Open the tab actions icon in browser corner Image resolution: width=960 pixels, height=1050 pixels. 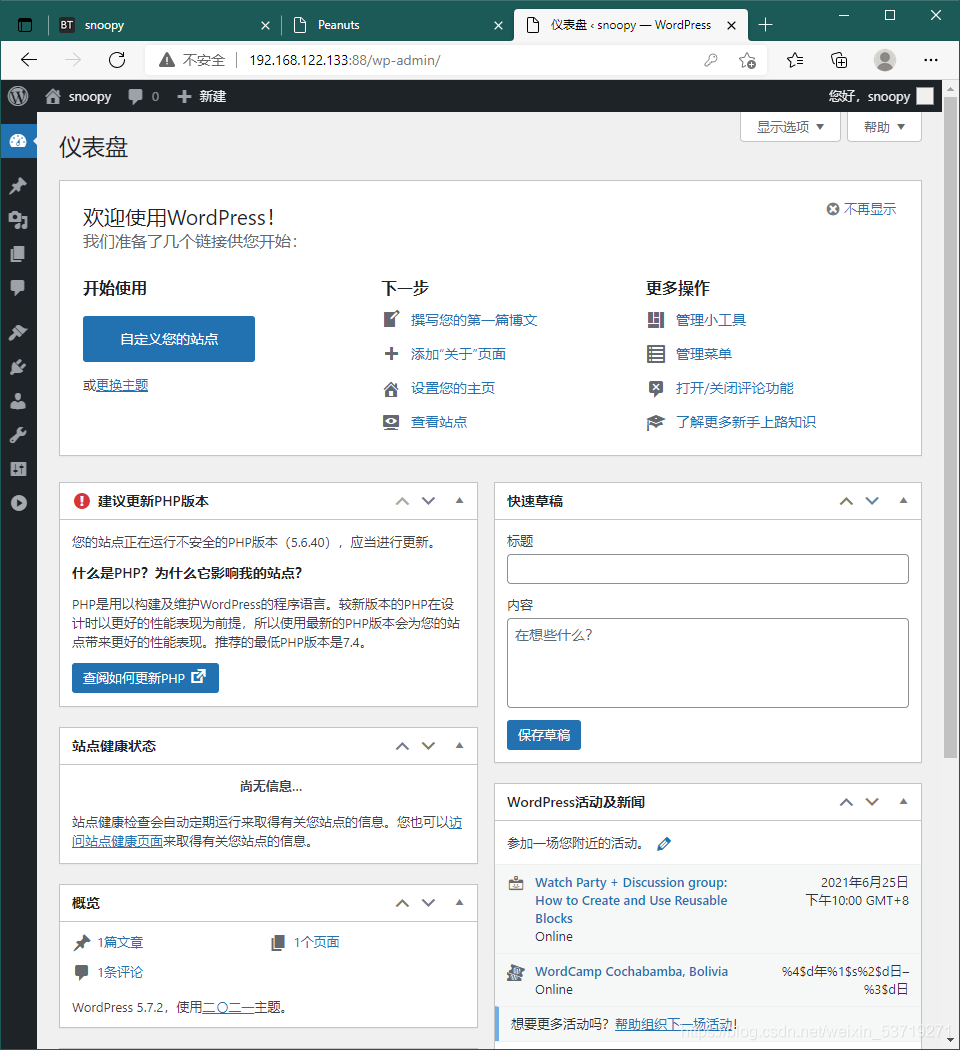[25, 25]
